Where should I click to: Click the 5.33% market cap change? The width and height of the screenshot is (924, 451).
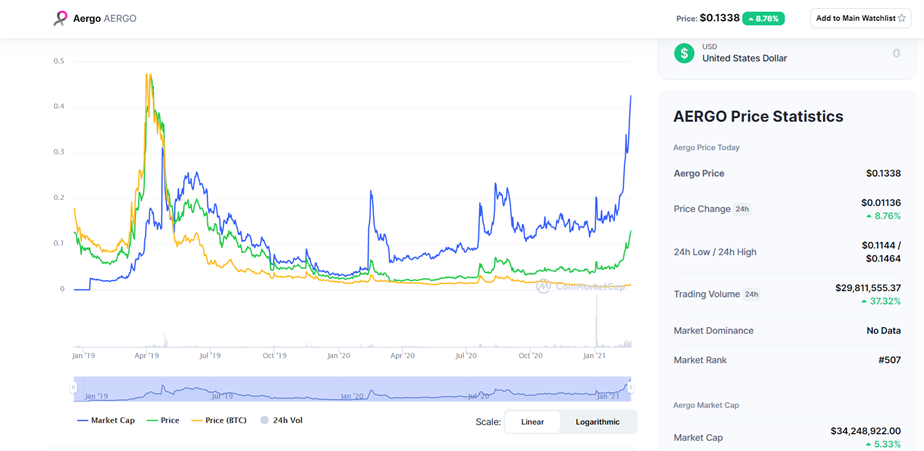(x=884, y=444)
